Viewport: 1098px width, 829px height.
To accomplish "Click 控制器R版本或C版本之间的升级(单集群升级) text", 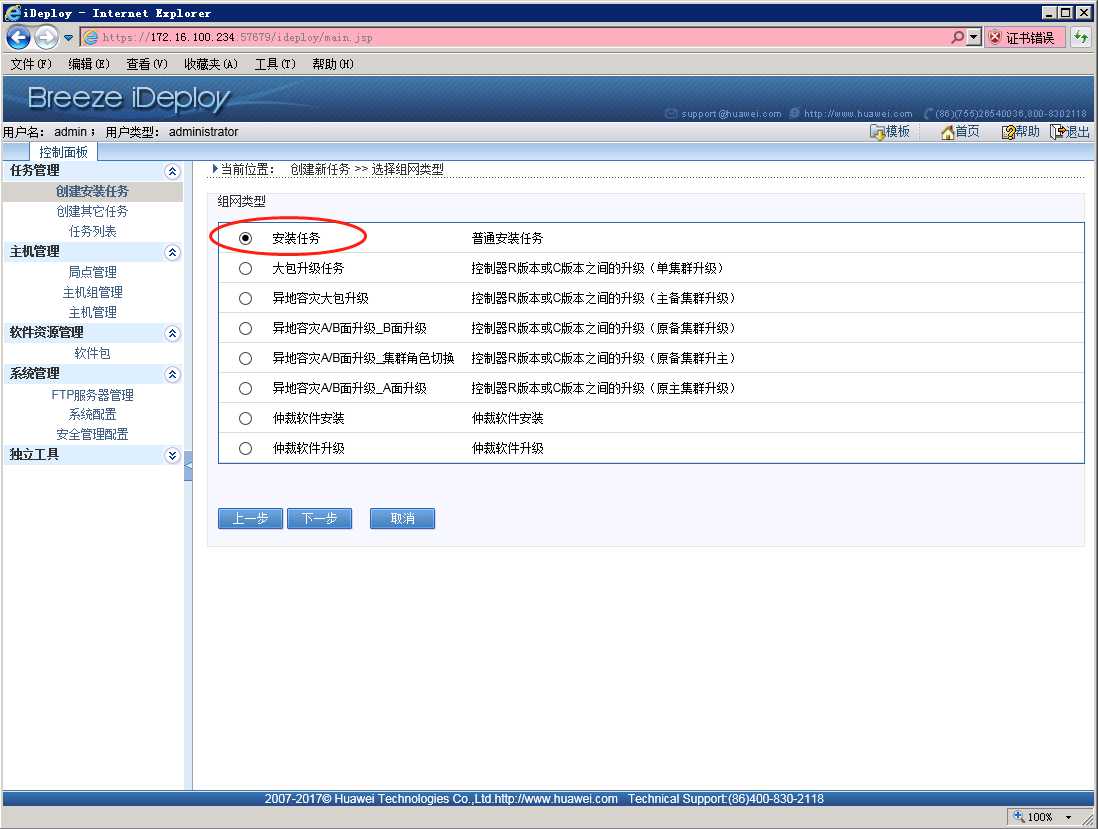I will click(597, 268).
